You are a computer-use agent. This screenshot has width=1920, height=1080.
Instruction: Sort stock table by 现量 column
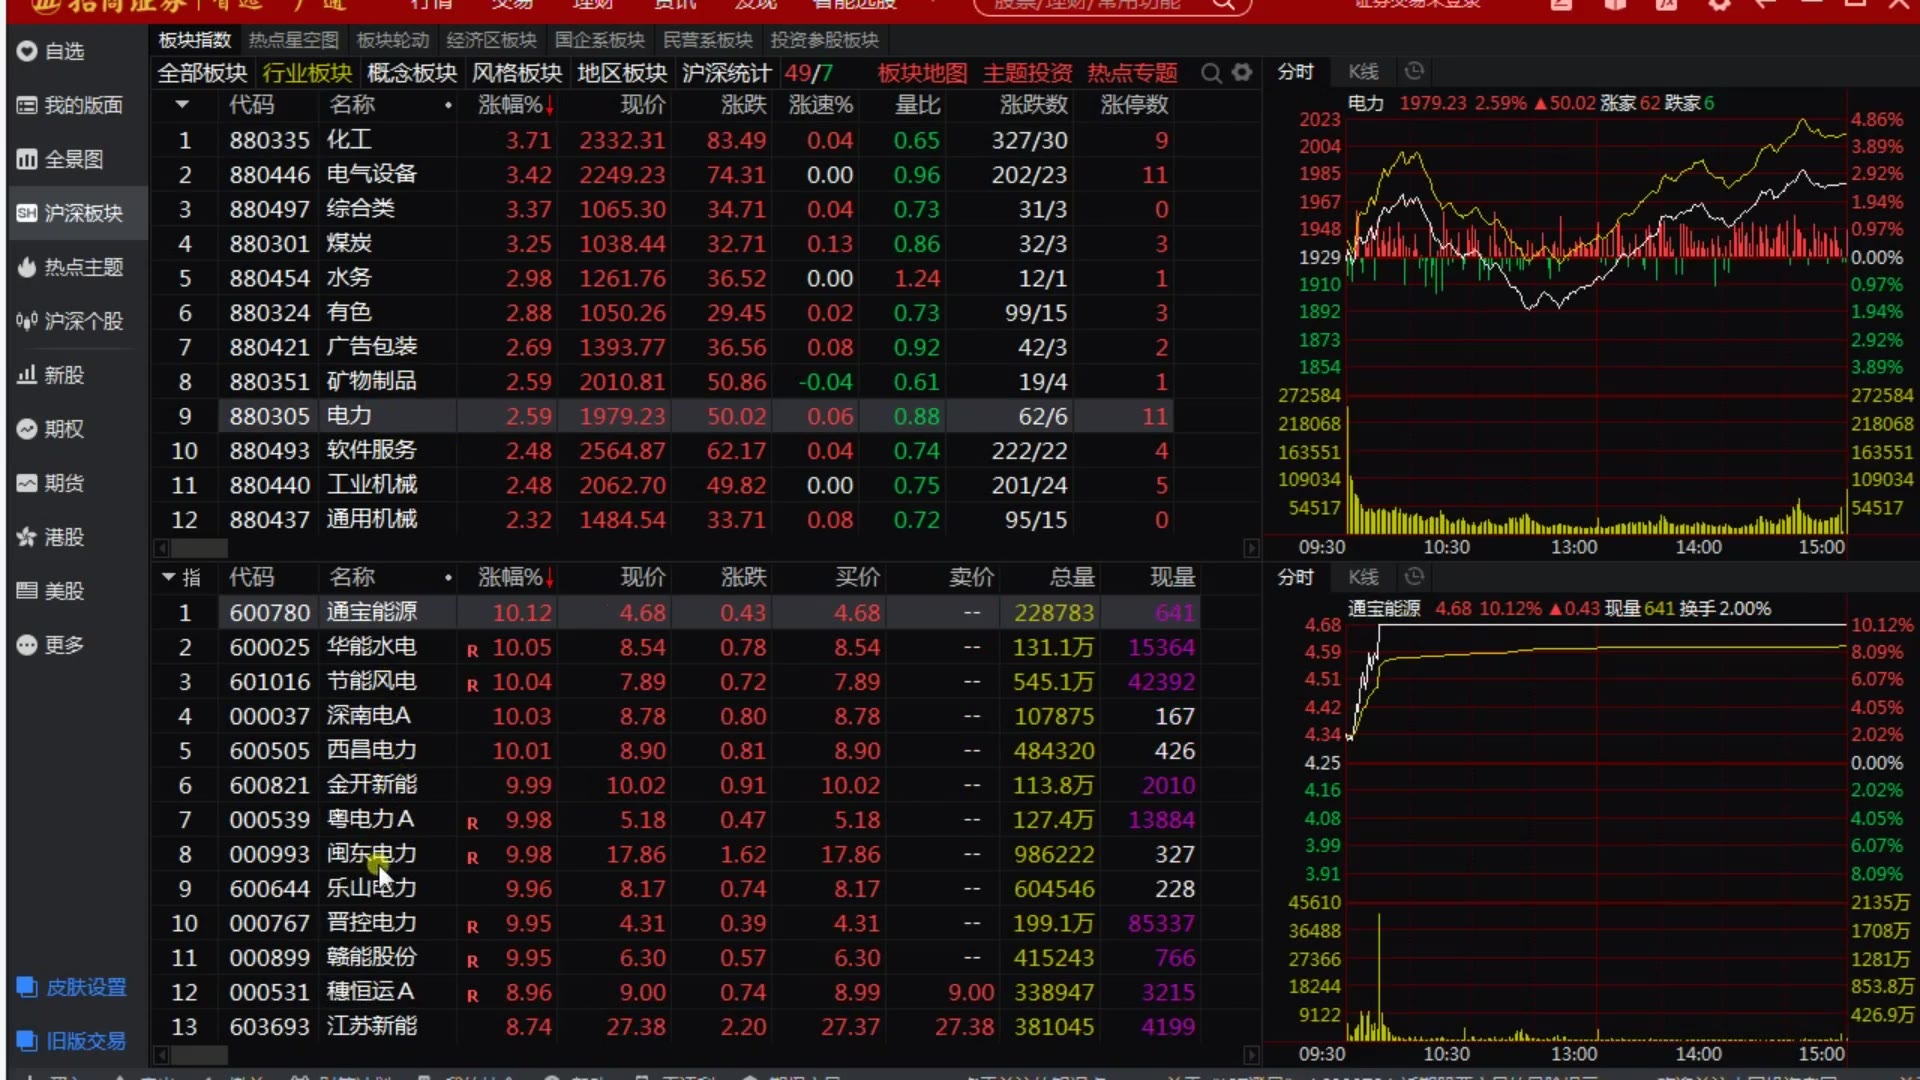point(1172,577)
